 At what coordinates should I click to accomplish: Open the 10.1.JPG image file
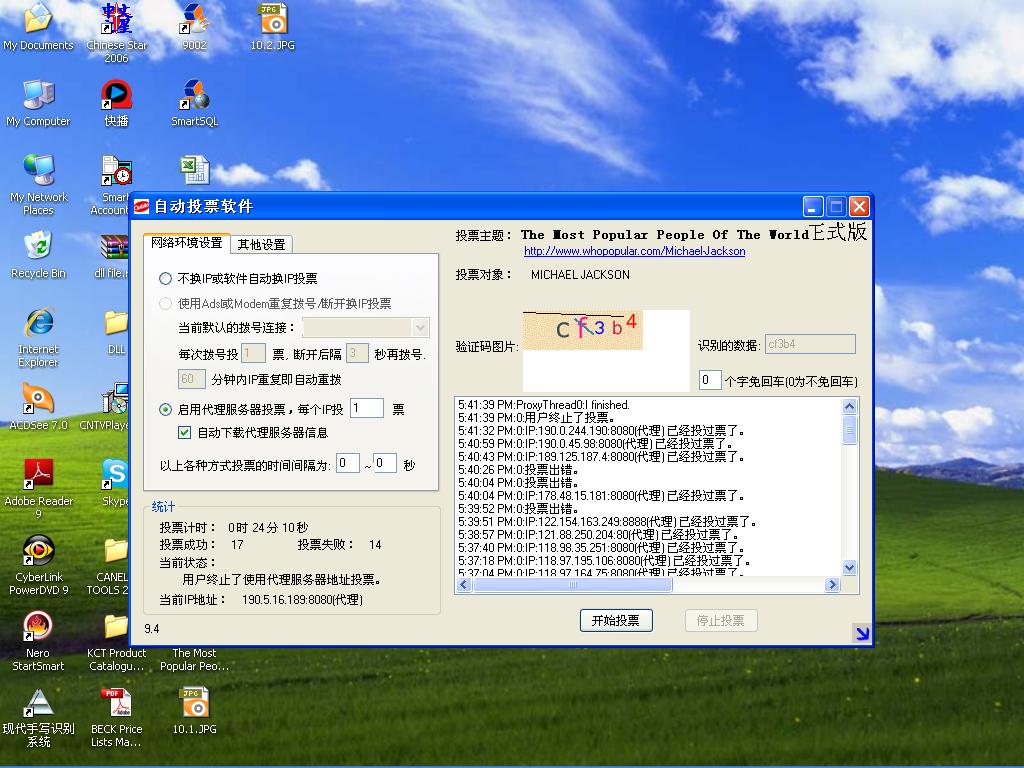(x=193, y=703)
